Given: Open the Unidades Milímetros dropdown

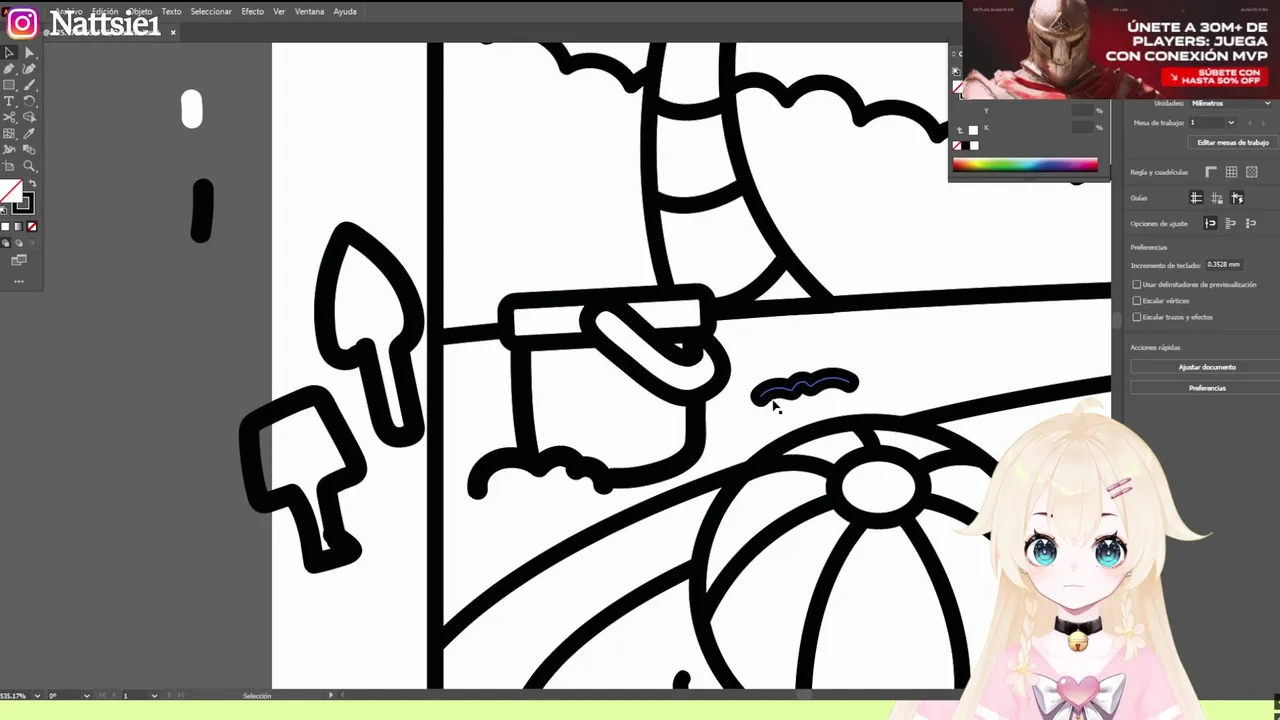Looking at the screenshot, I should pos(1229,103).
